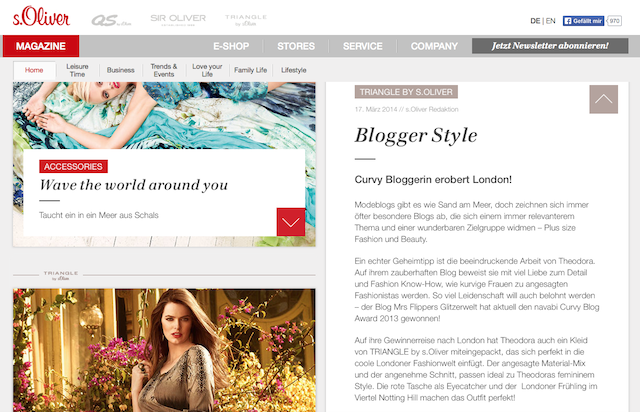Open the COMPANY menu item
The image size is (640, 412).
434,46
